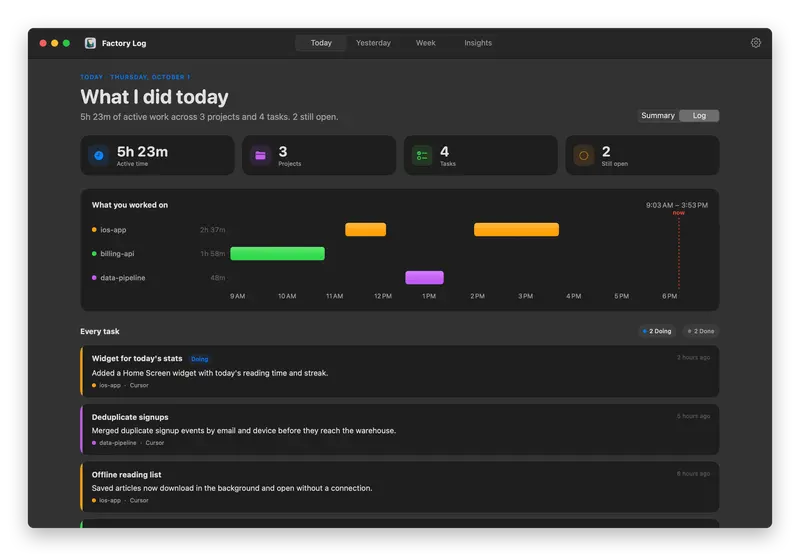Click the first orange ios-app timeline bar
Image resolution: width=800 pixels, height=556 pixels.
[365, 230]
